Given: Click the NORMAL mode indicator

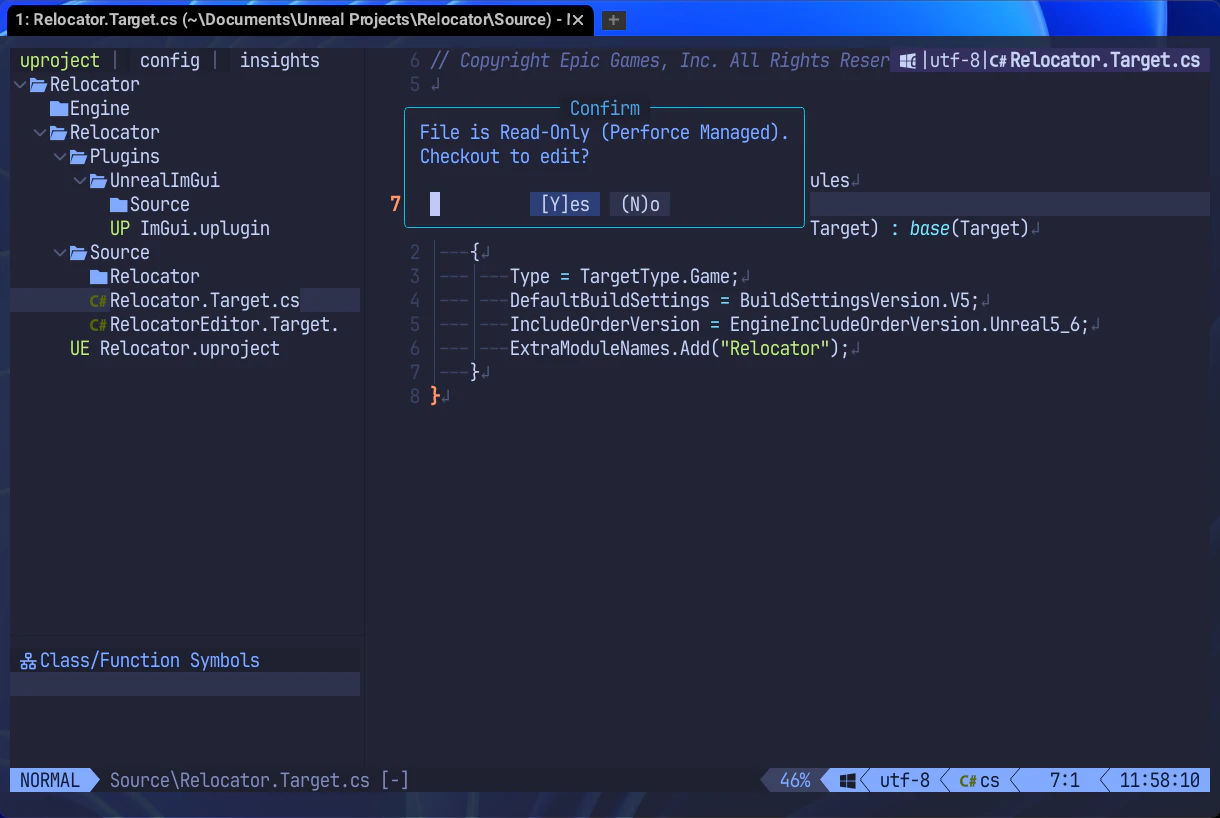Looking at the screenshot, I should click(x=50, y=781).
